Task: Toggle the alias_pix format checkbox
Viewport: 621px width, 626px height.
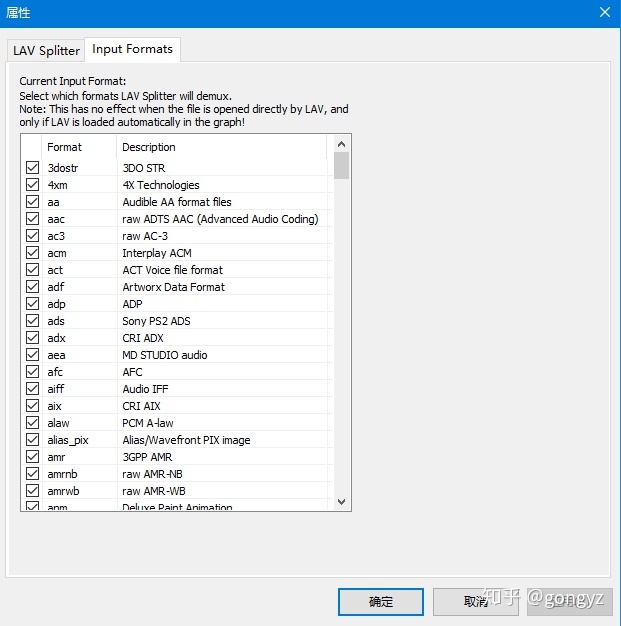Action: pyautogui.click(x=33, y=440)
